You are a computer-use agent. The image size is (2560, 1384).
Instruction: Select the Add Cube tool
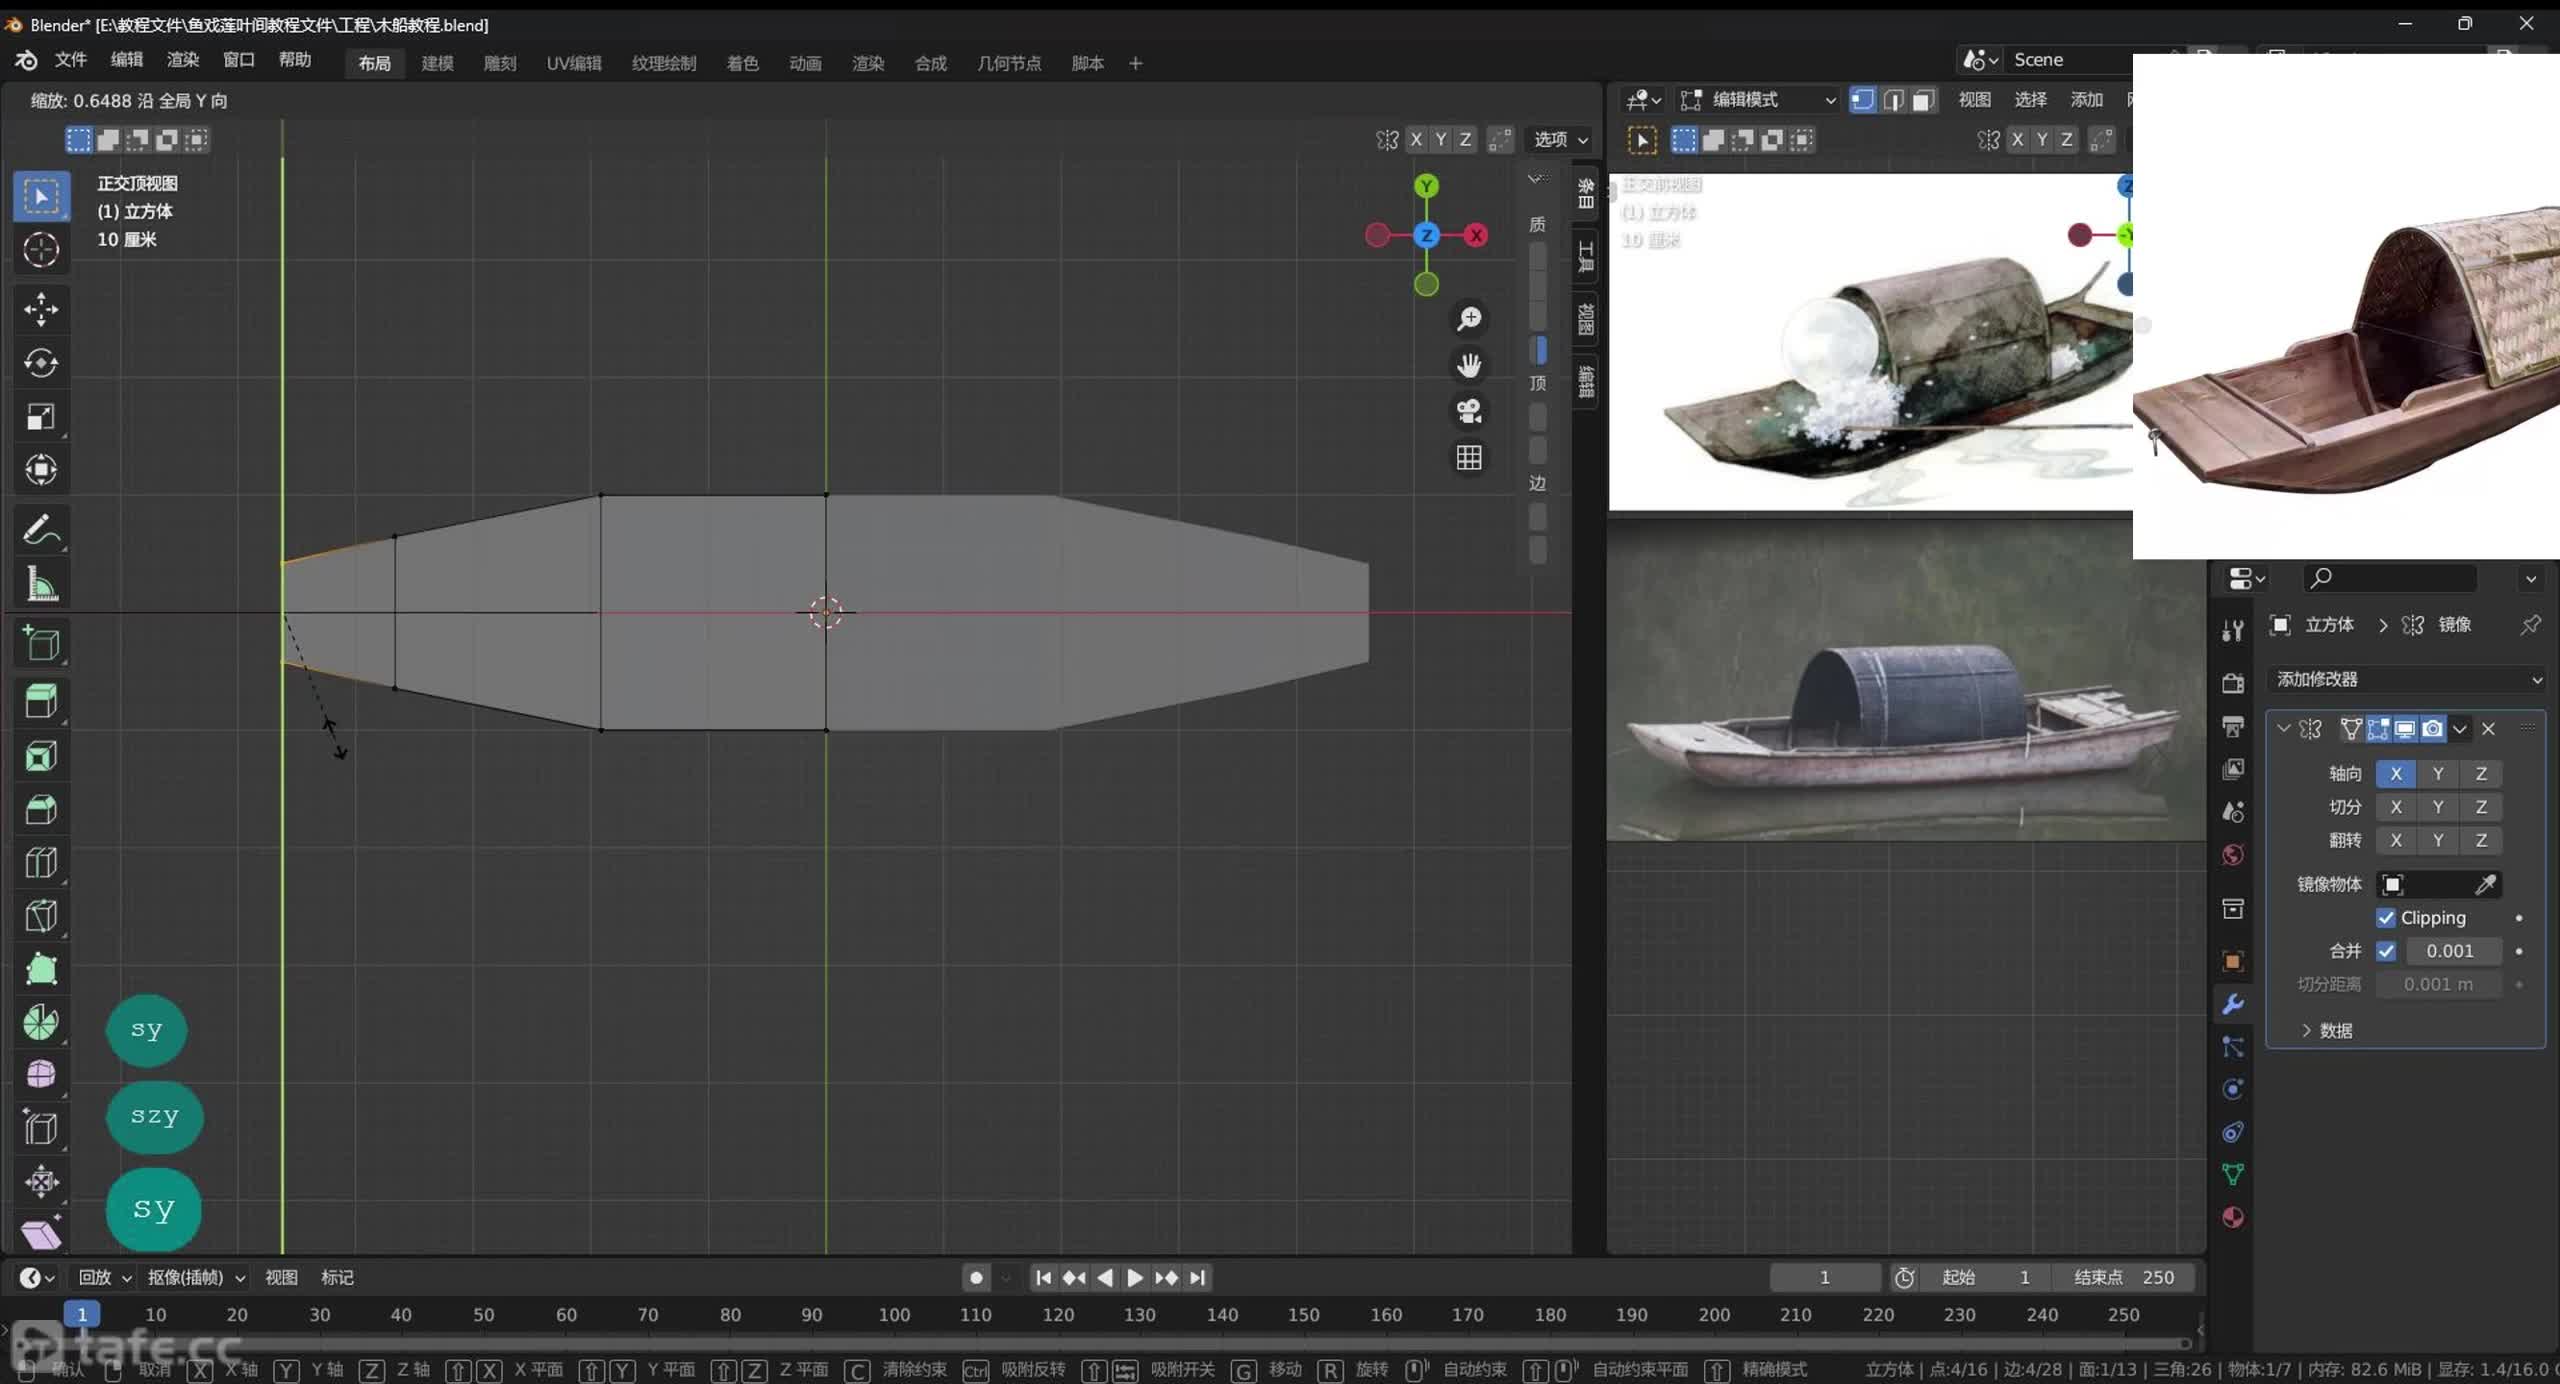point(41,643)
